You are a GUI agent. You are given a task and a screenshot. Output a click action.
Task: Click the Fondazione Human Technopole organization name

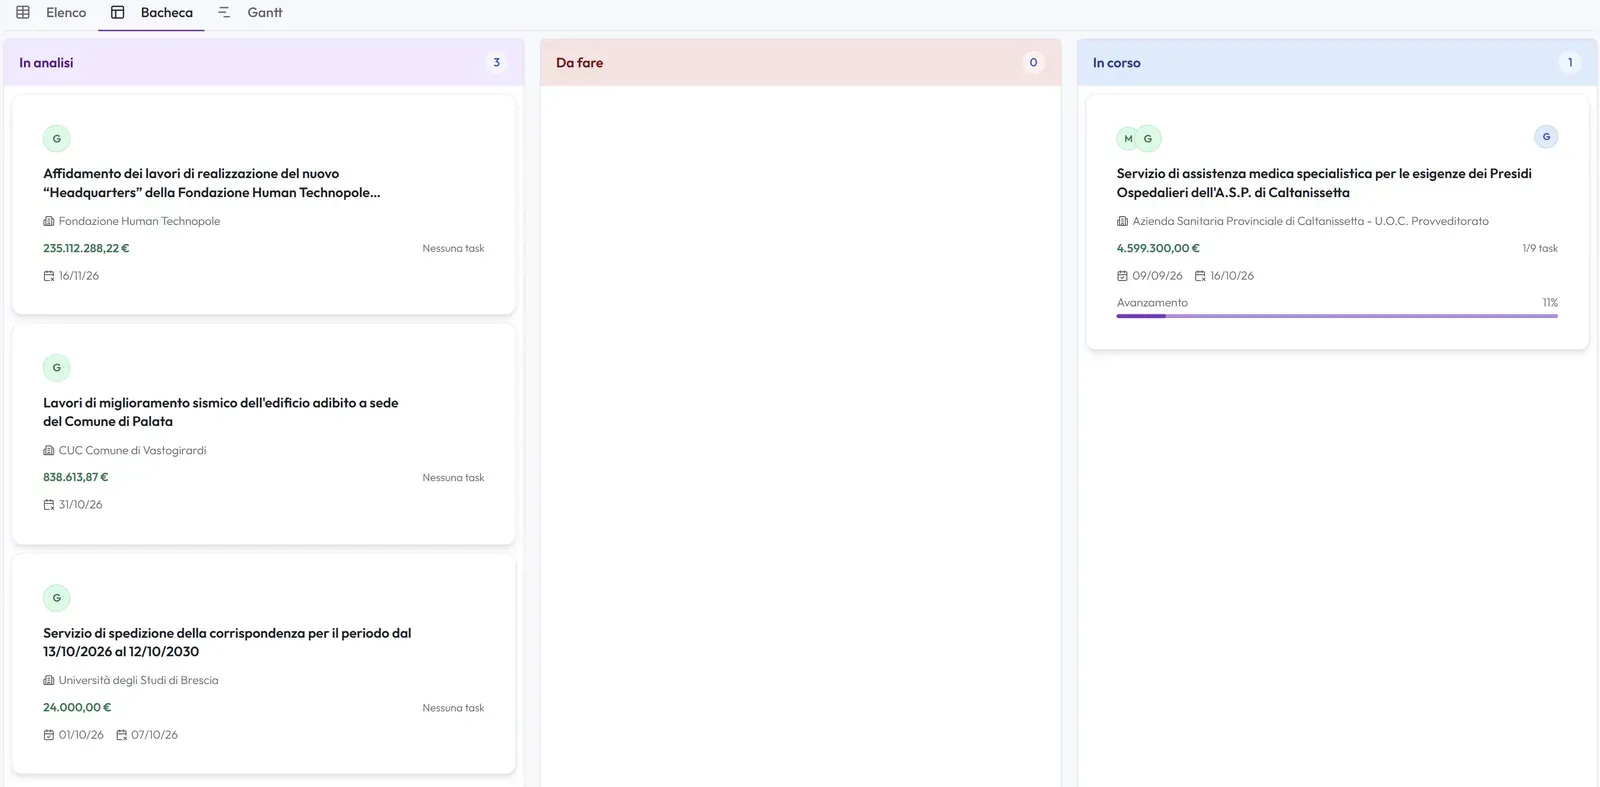[x=139, y=221]
